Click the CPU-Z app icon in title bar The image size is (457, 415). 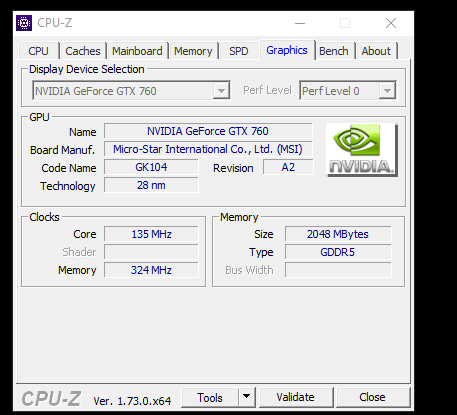coord(24,23)
